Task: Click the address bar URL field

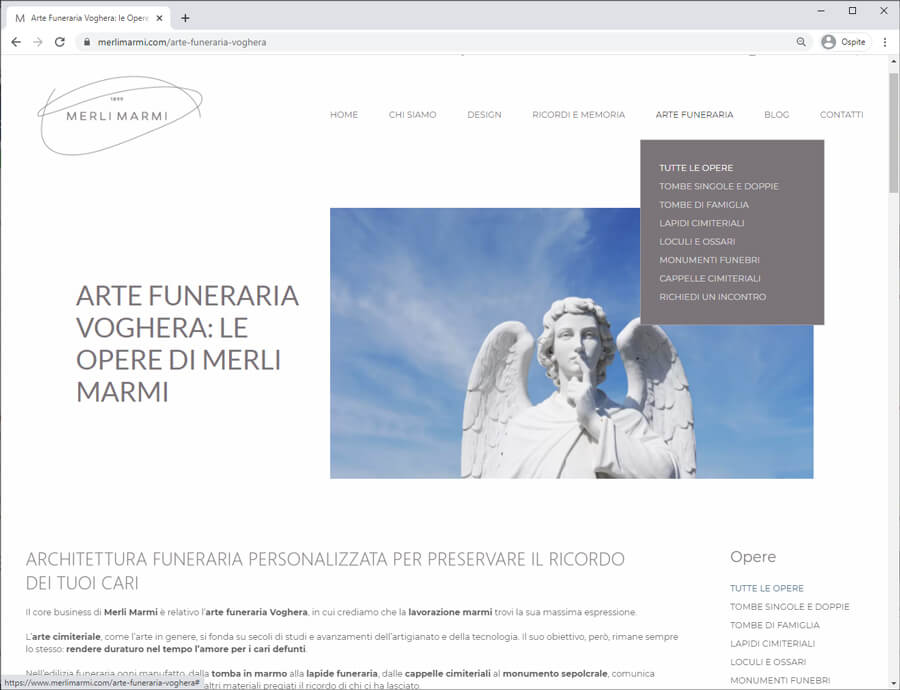Action: pyautogui.click(x=442, y=42)
